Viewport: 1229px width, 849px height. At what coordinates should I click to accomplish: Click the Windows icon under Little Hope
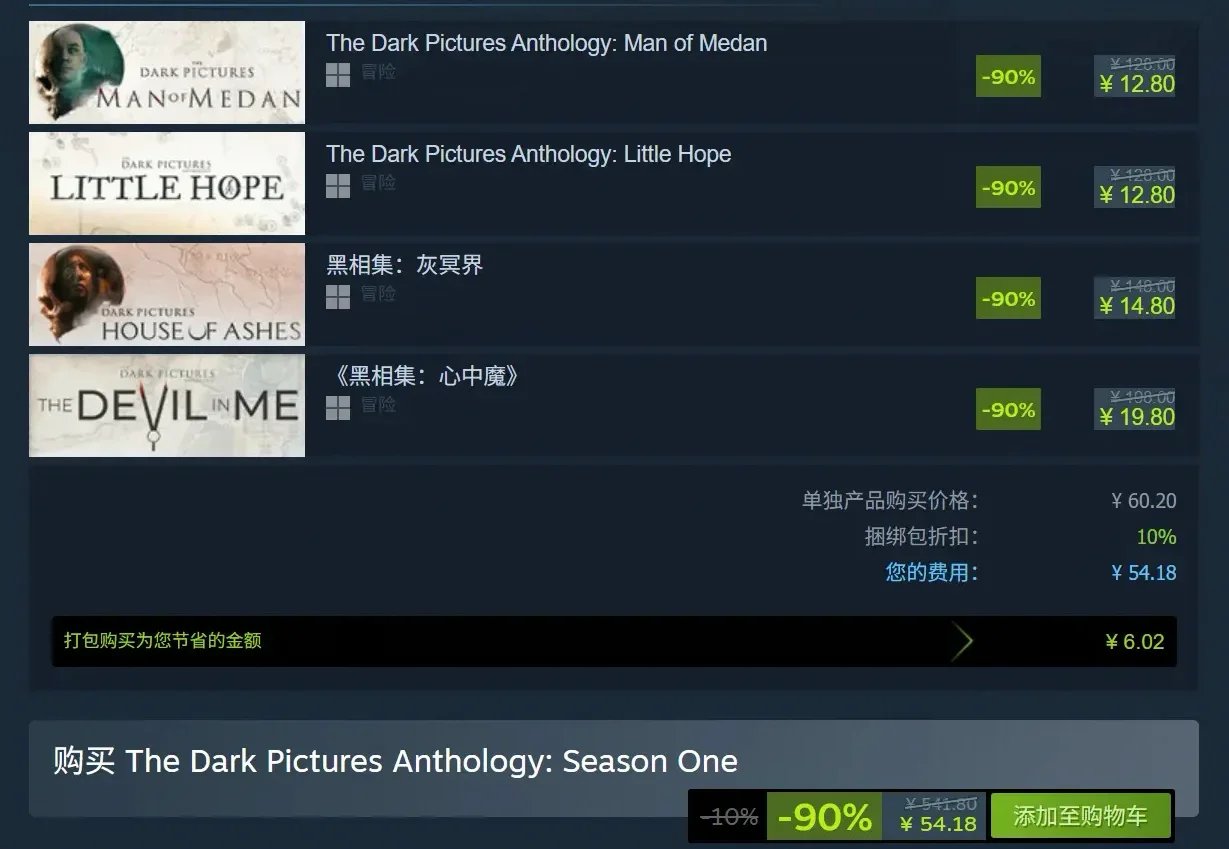[338, 186]
